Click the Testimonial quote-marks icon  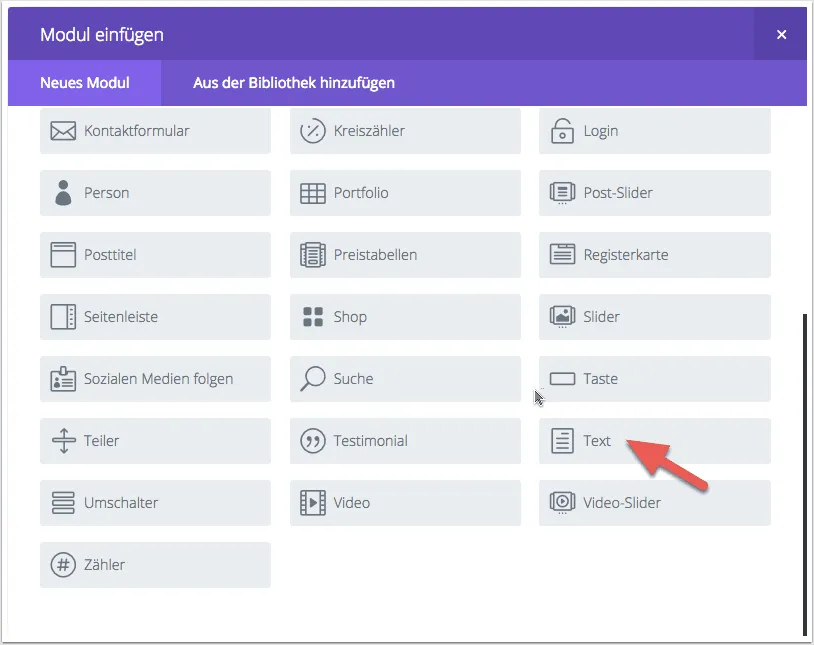click(x=313, y=441)
